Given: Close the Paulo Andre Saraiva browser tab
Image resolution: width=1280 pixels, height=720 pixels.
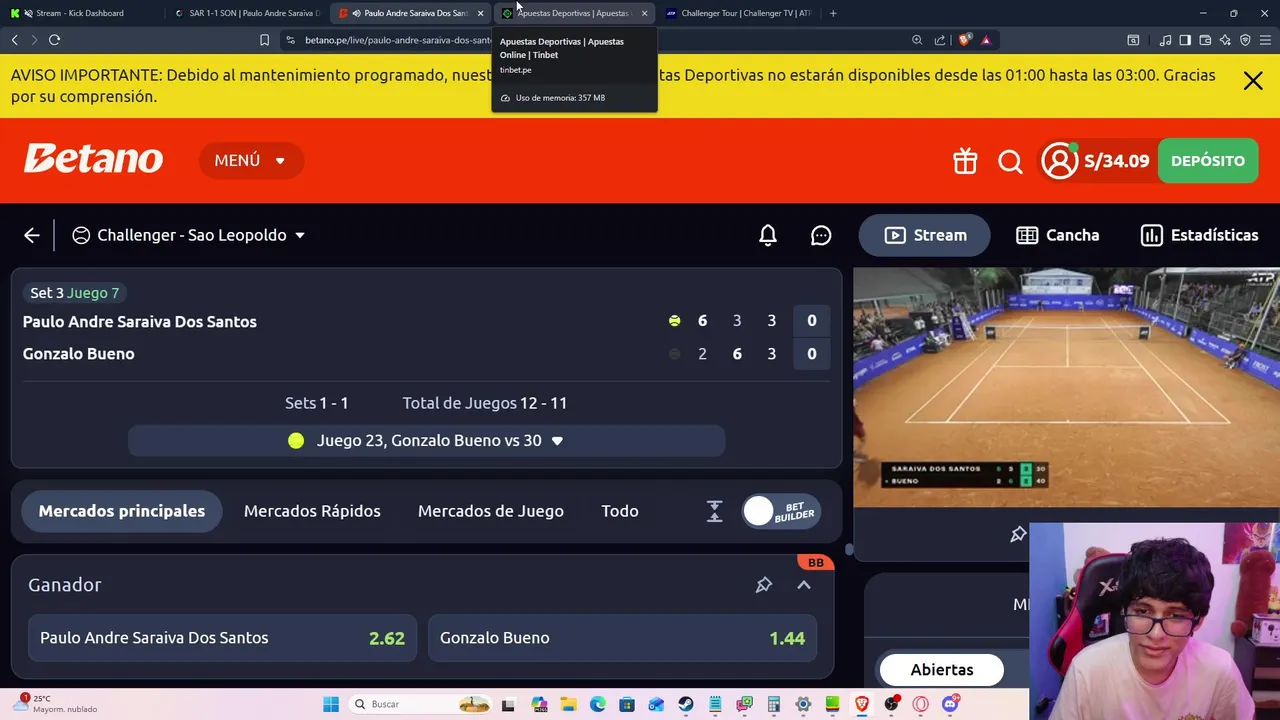Looking at the screenshot, I should (481, 13).
